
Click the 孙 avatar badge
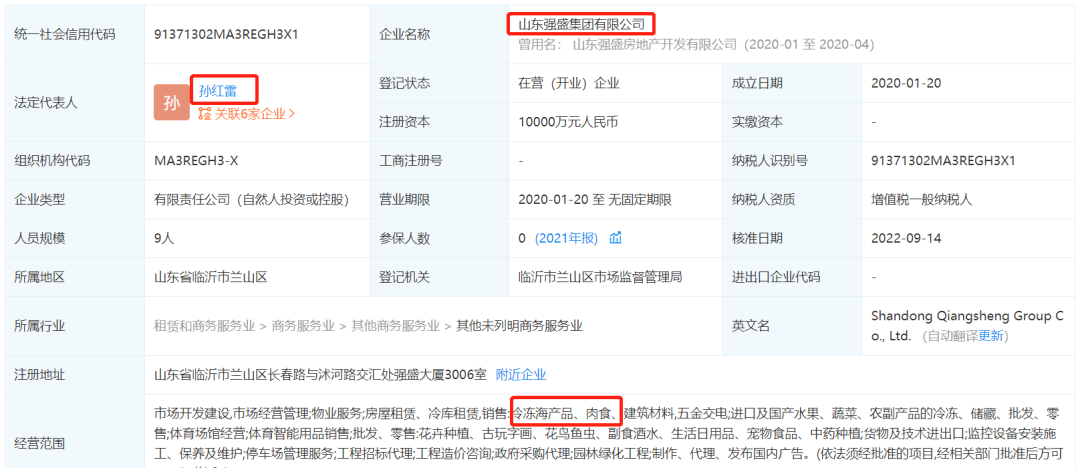click(x=172, y=103)
